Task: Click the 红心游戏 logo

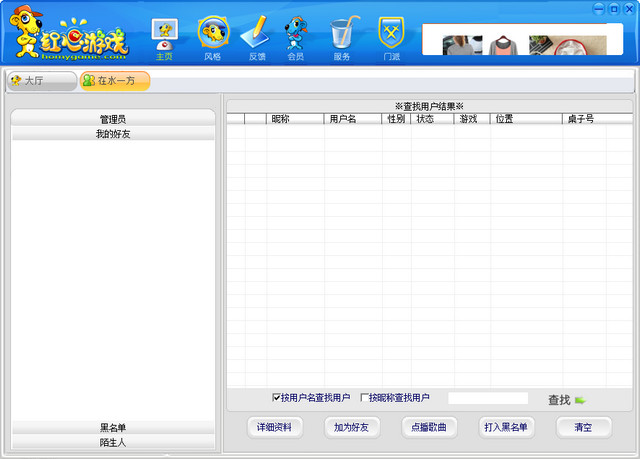Action: (68, 38)
